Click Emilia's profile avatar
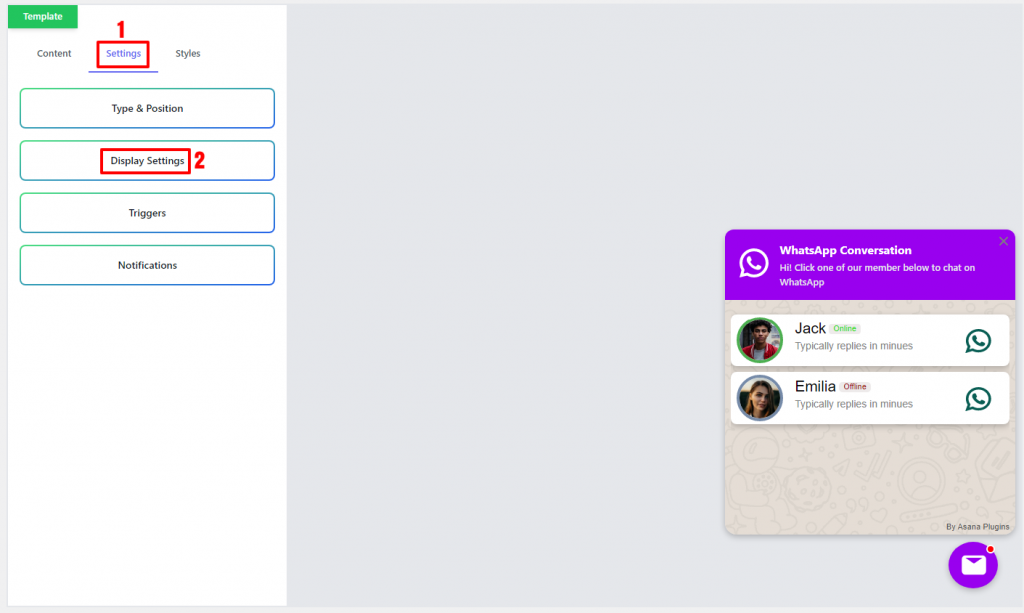 [x=759, y=398]
